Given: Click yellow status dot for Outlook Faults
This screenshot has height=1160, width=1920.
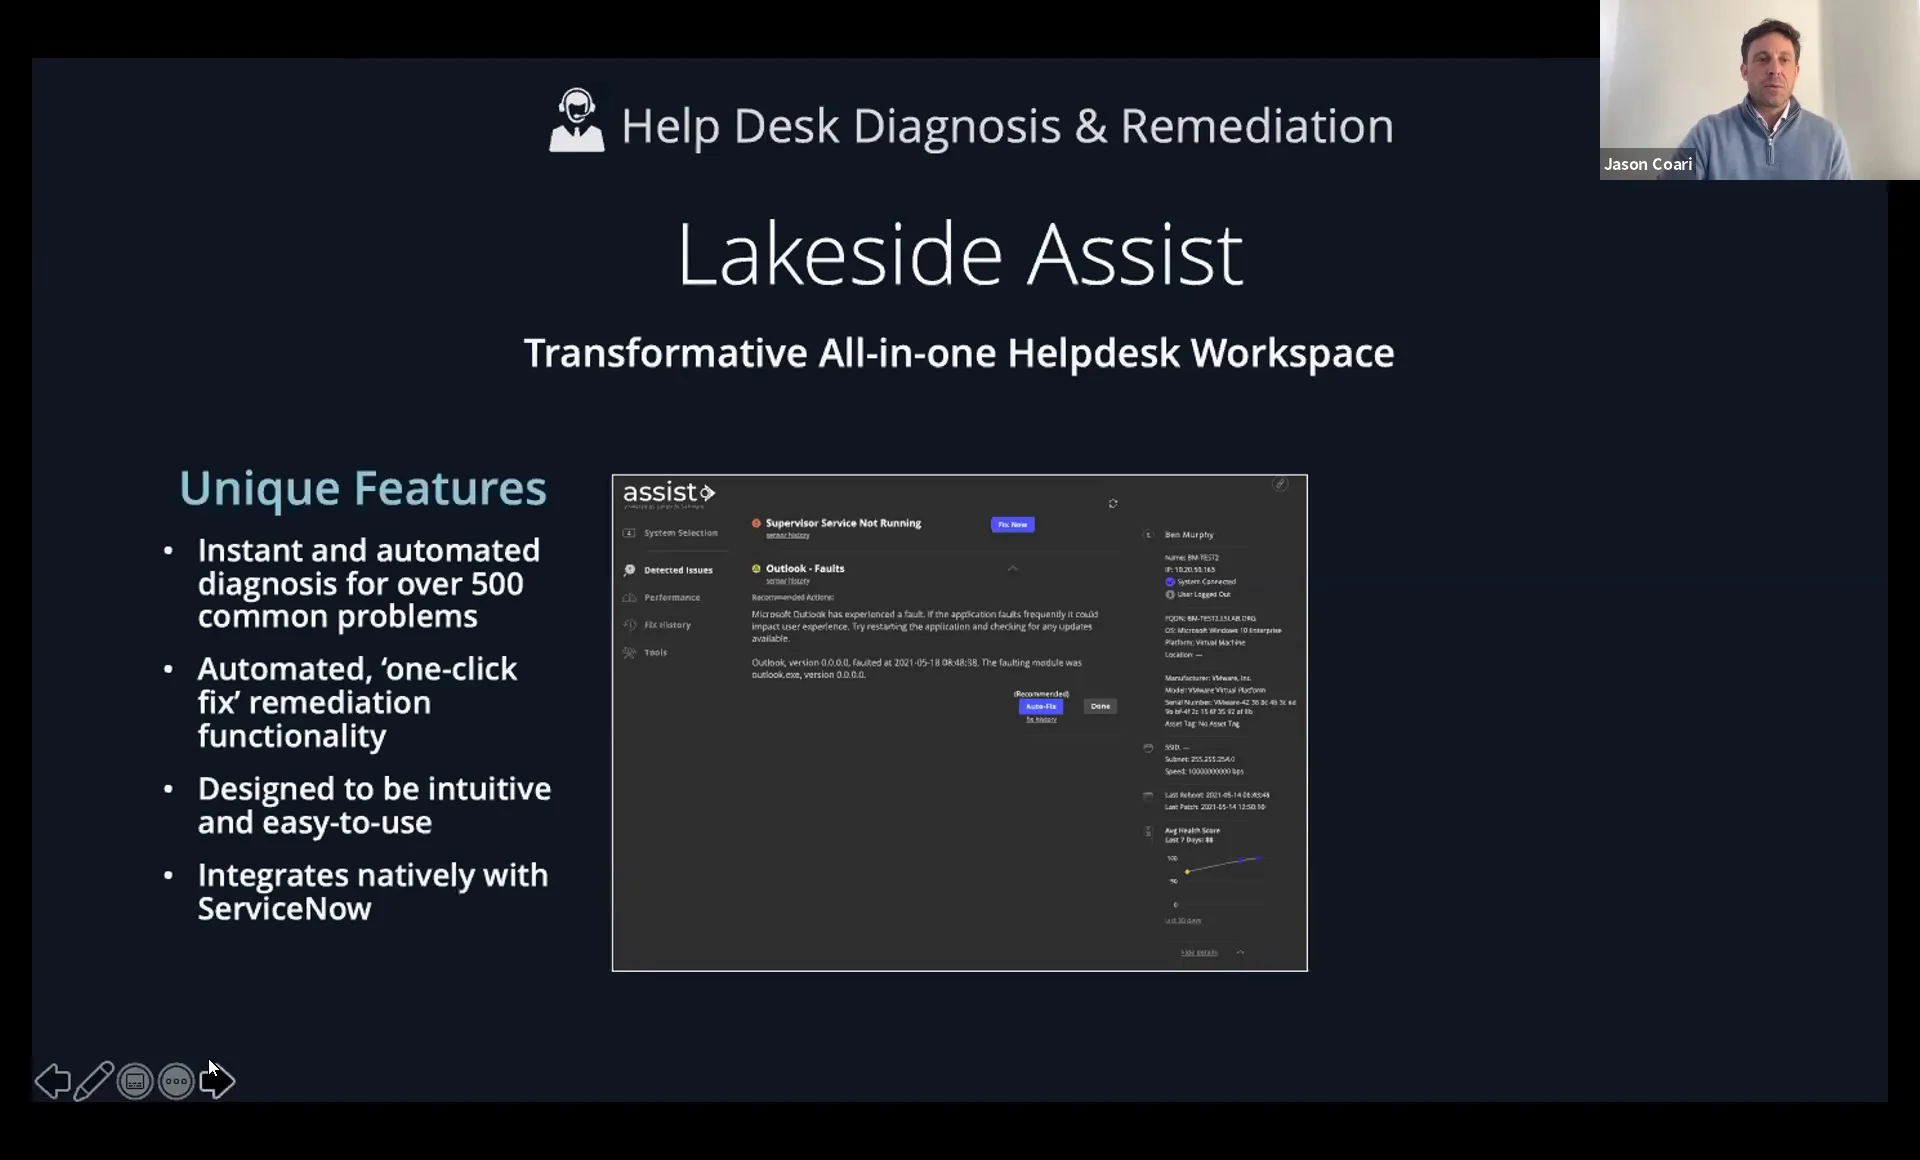Looking at the screenshot, I should (756, 569).
